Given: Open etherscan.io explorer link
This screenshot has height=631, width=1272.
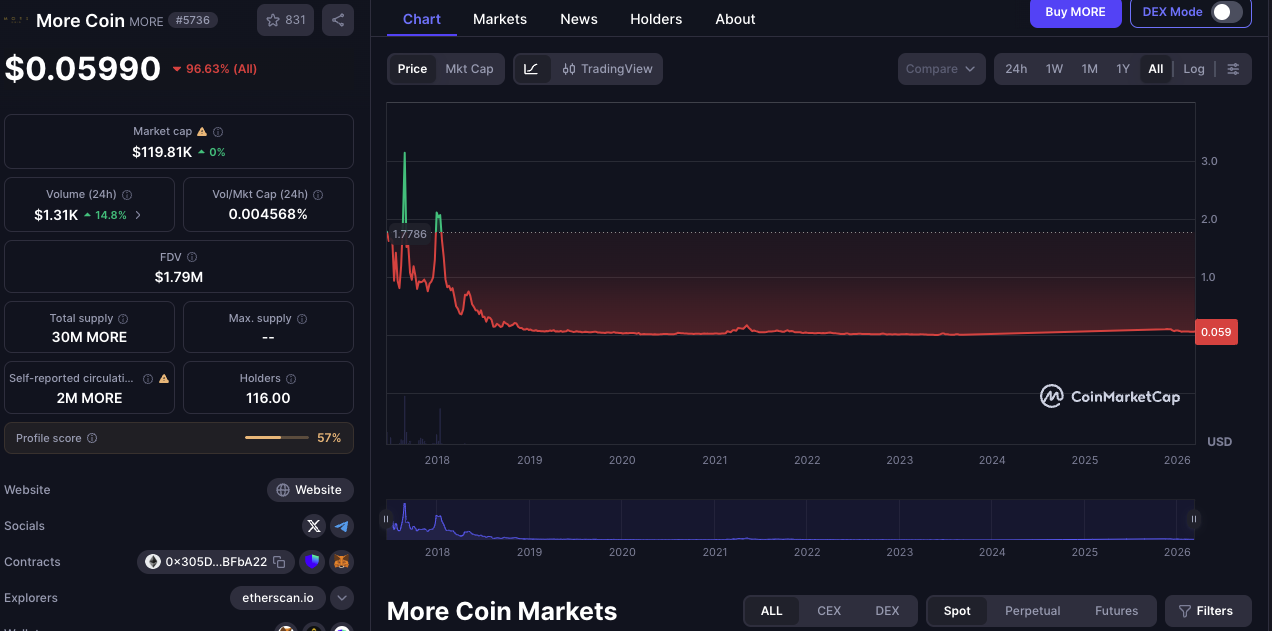Looking at the screenshot, I should point(277,597).
